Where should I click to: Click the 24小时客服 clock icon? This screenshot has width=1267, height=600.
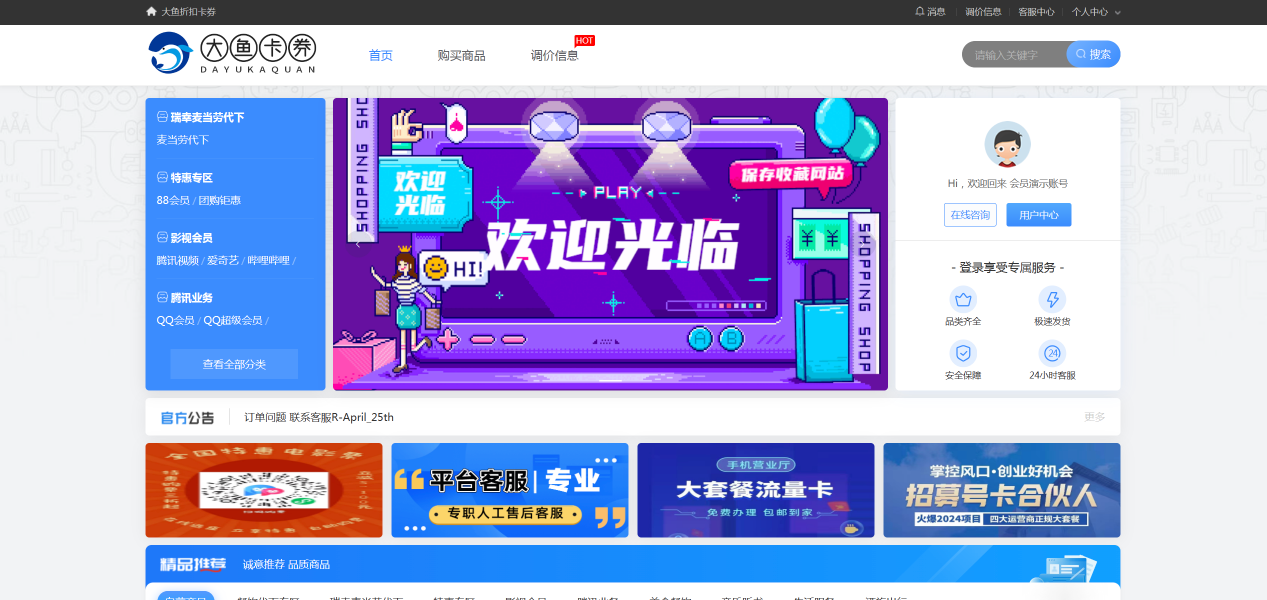point(1052,353)
